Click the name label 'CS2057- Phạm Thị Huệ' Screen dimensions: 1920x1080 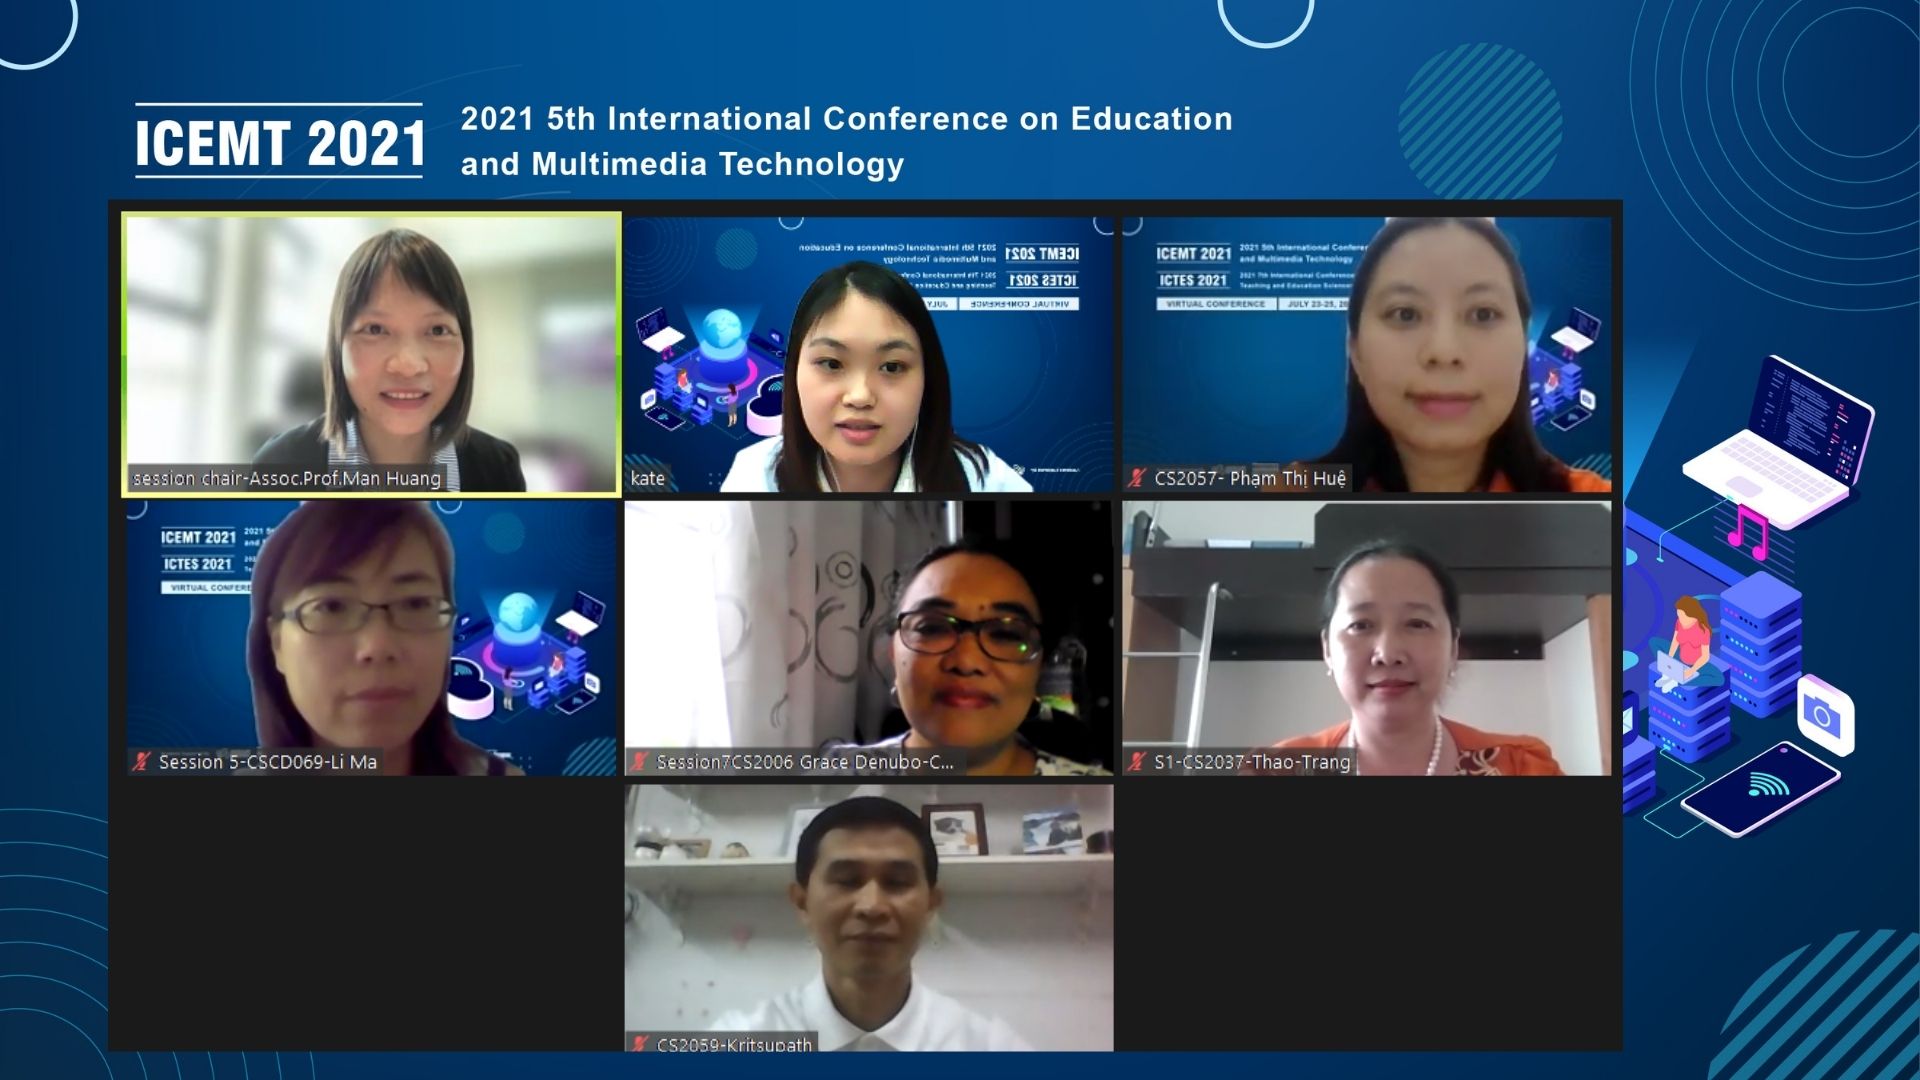pos(1250,478)
